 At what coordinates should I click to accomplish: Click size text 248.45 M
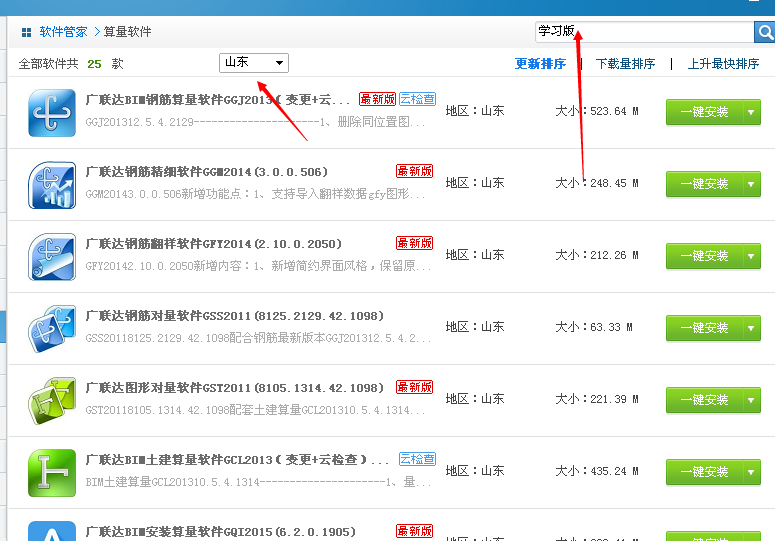[x=614, y=184]
